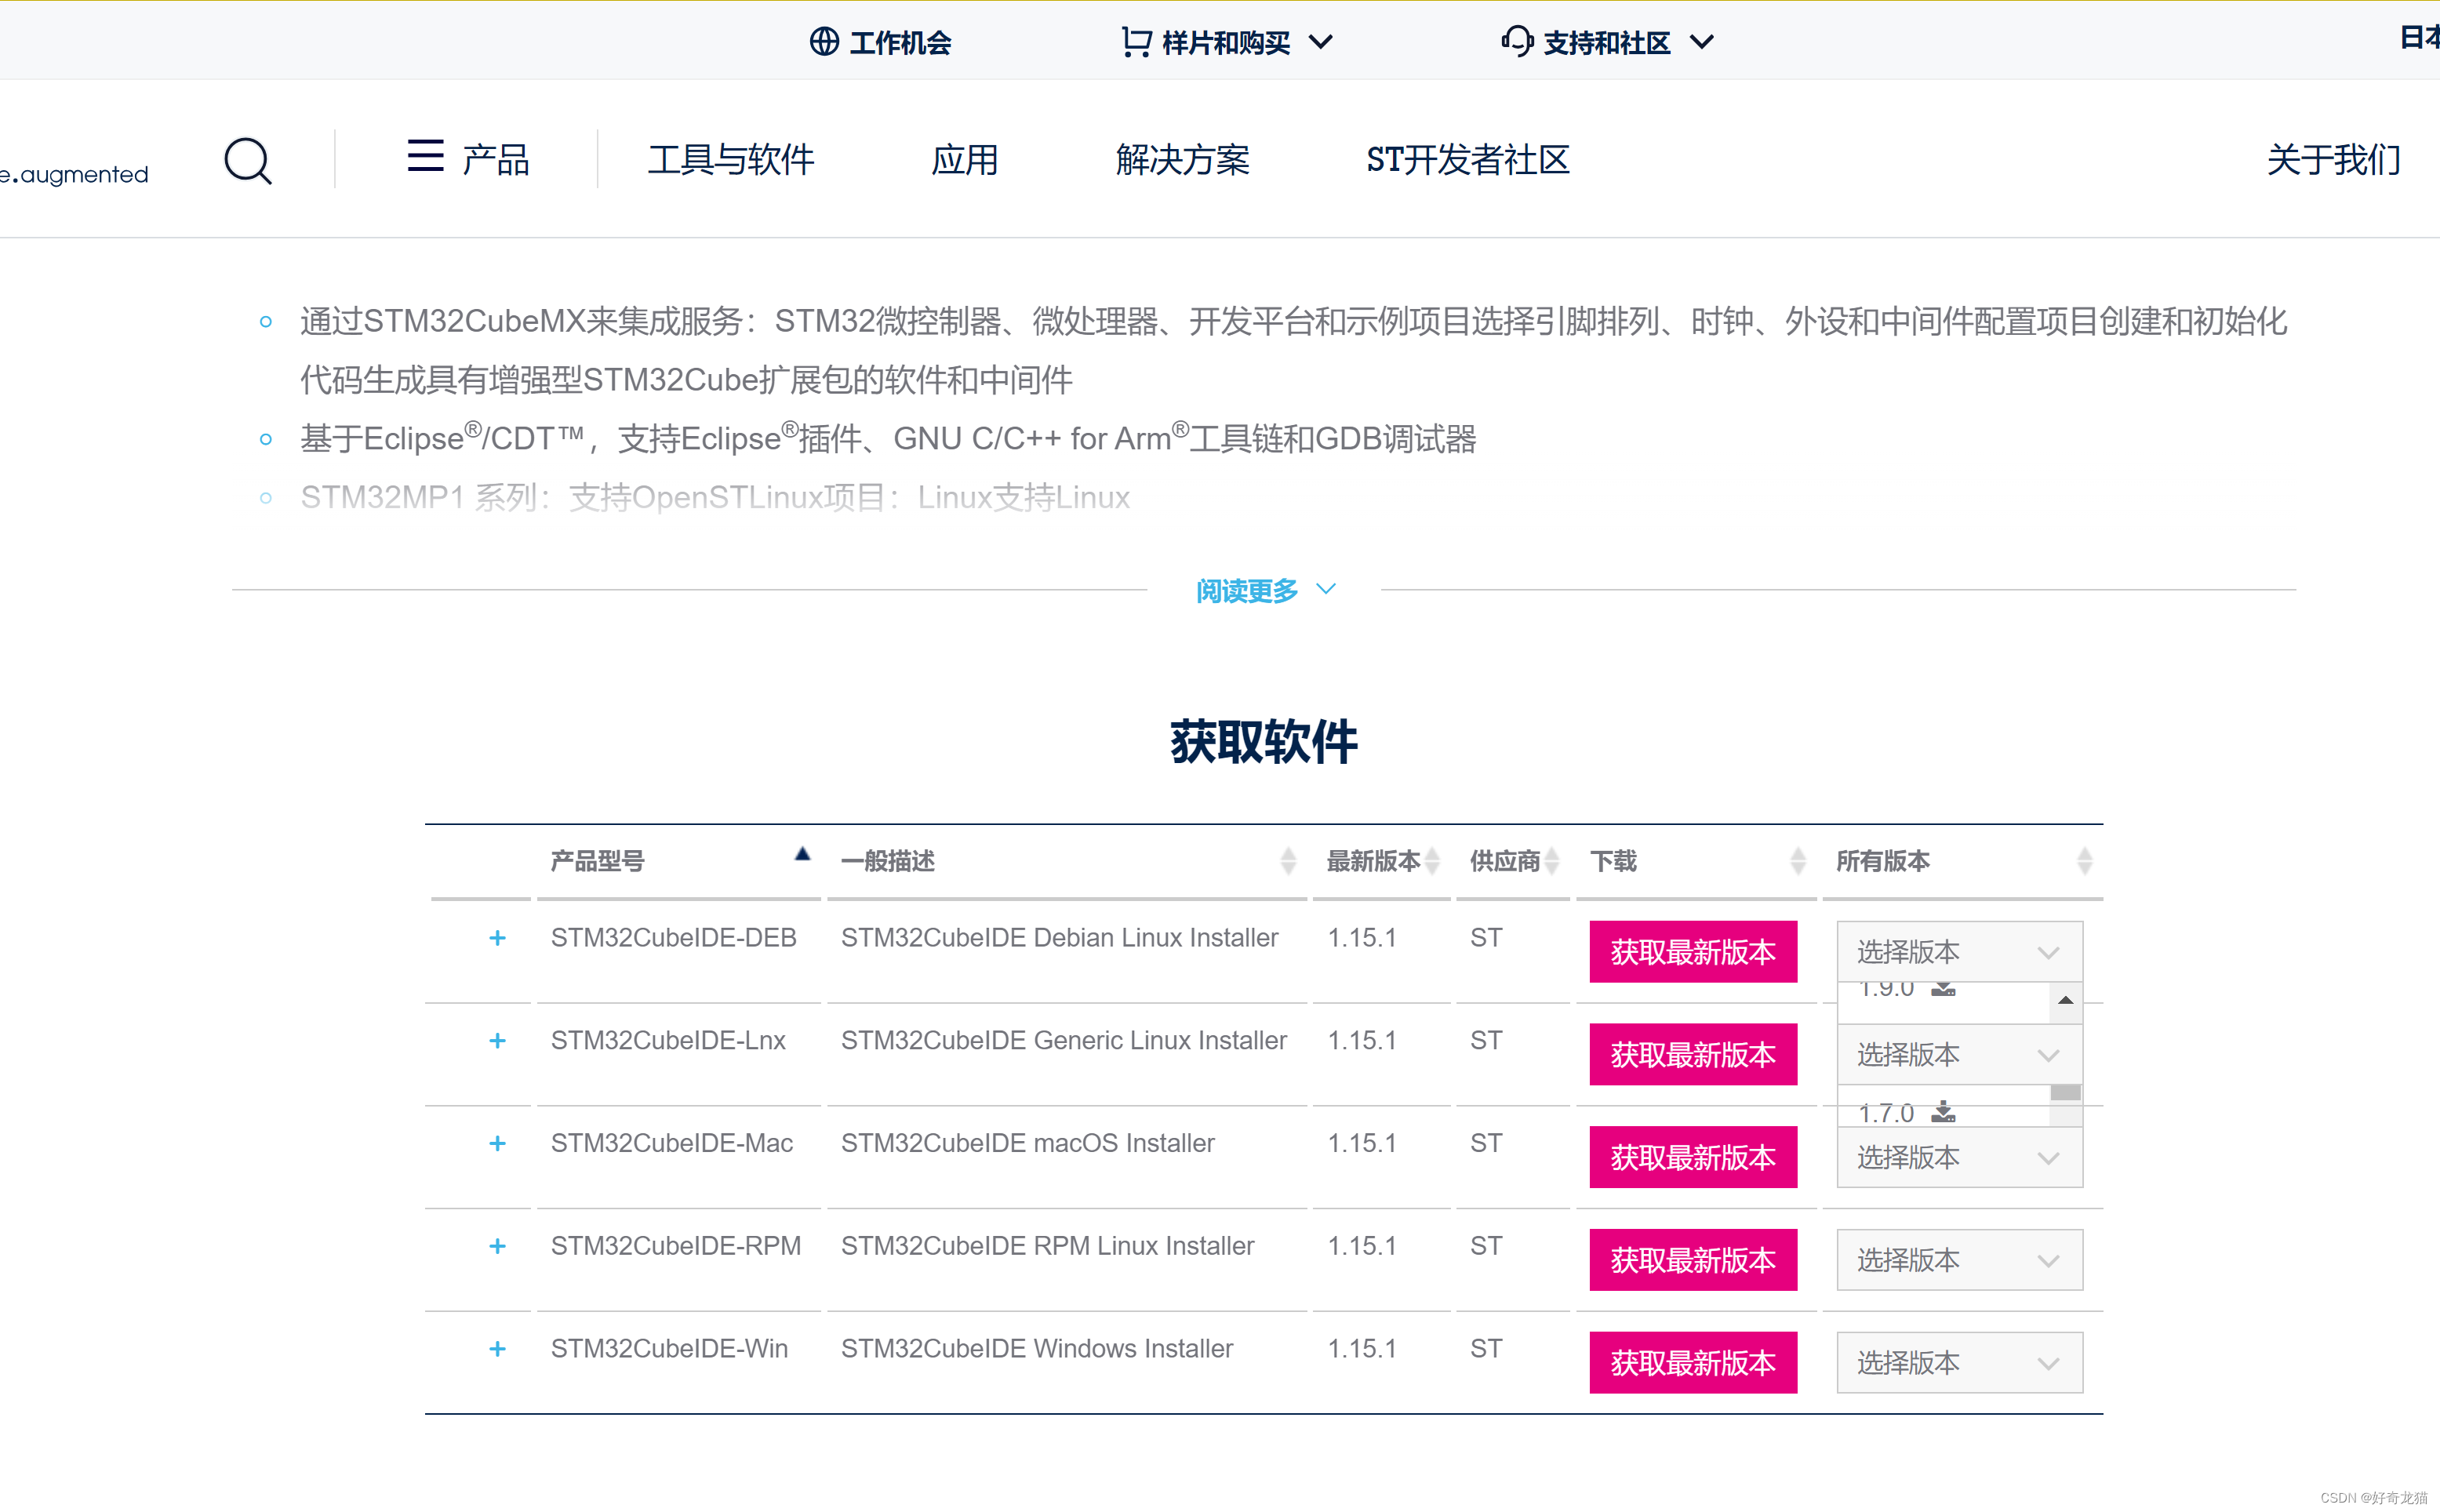Click the up arrow in the version dropdown
This screenshot has width=2440, height=1512.
(x=2064, y=1000)
